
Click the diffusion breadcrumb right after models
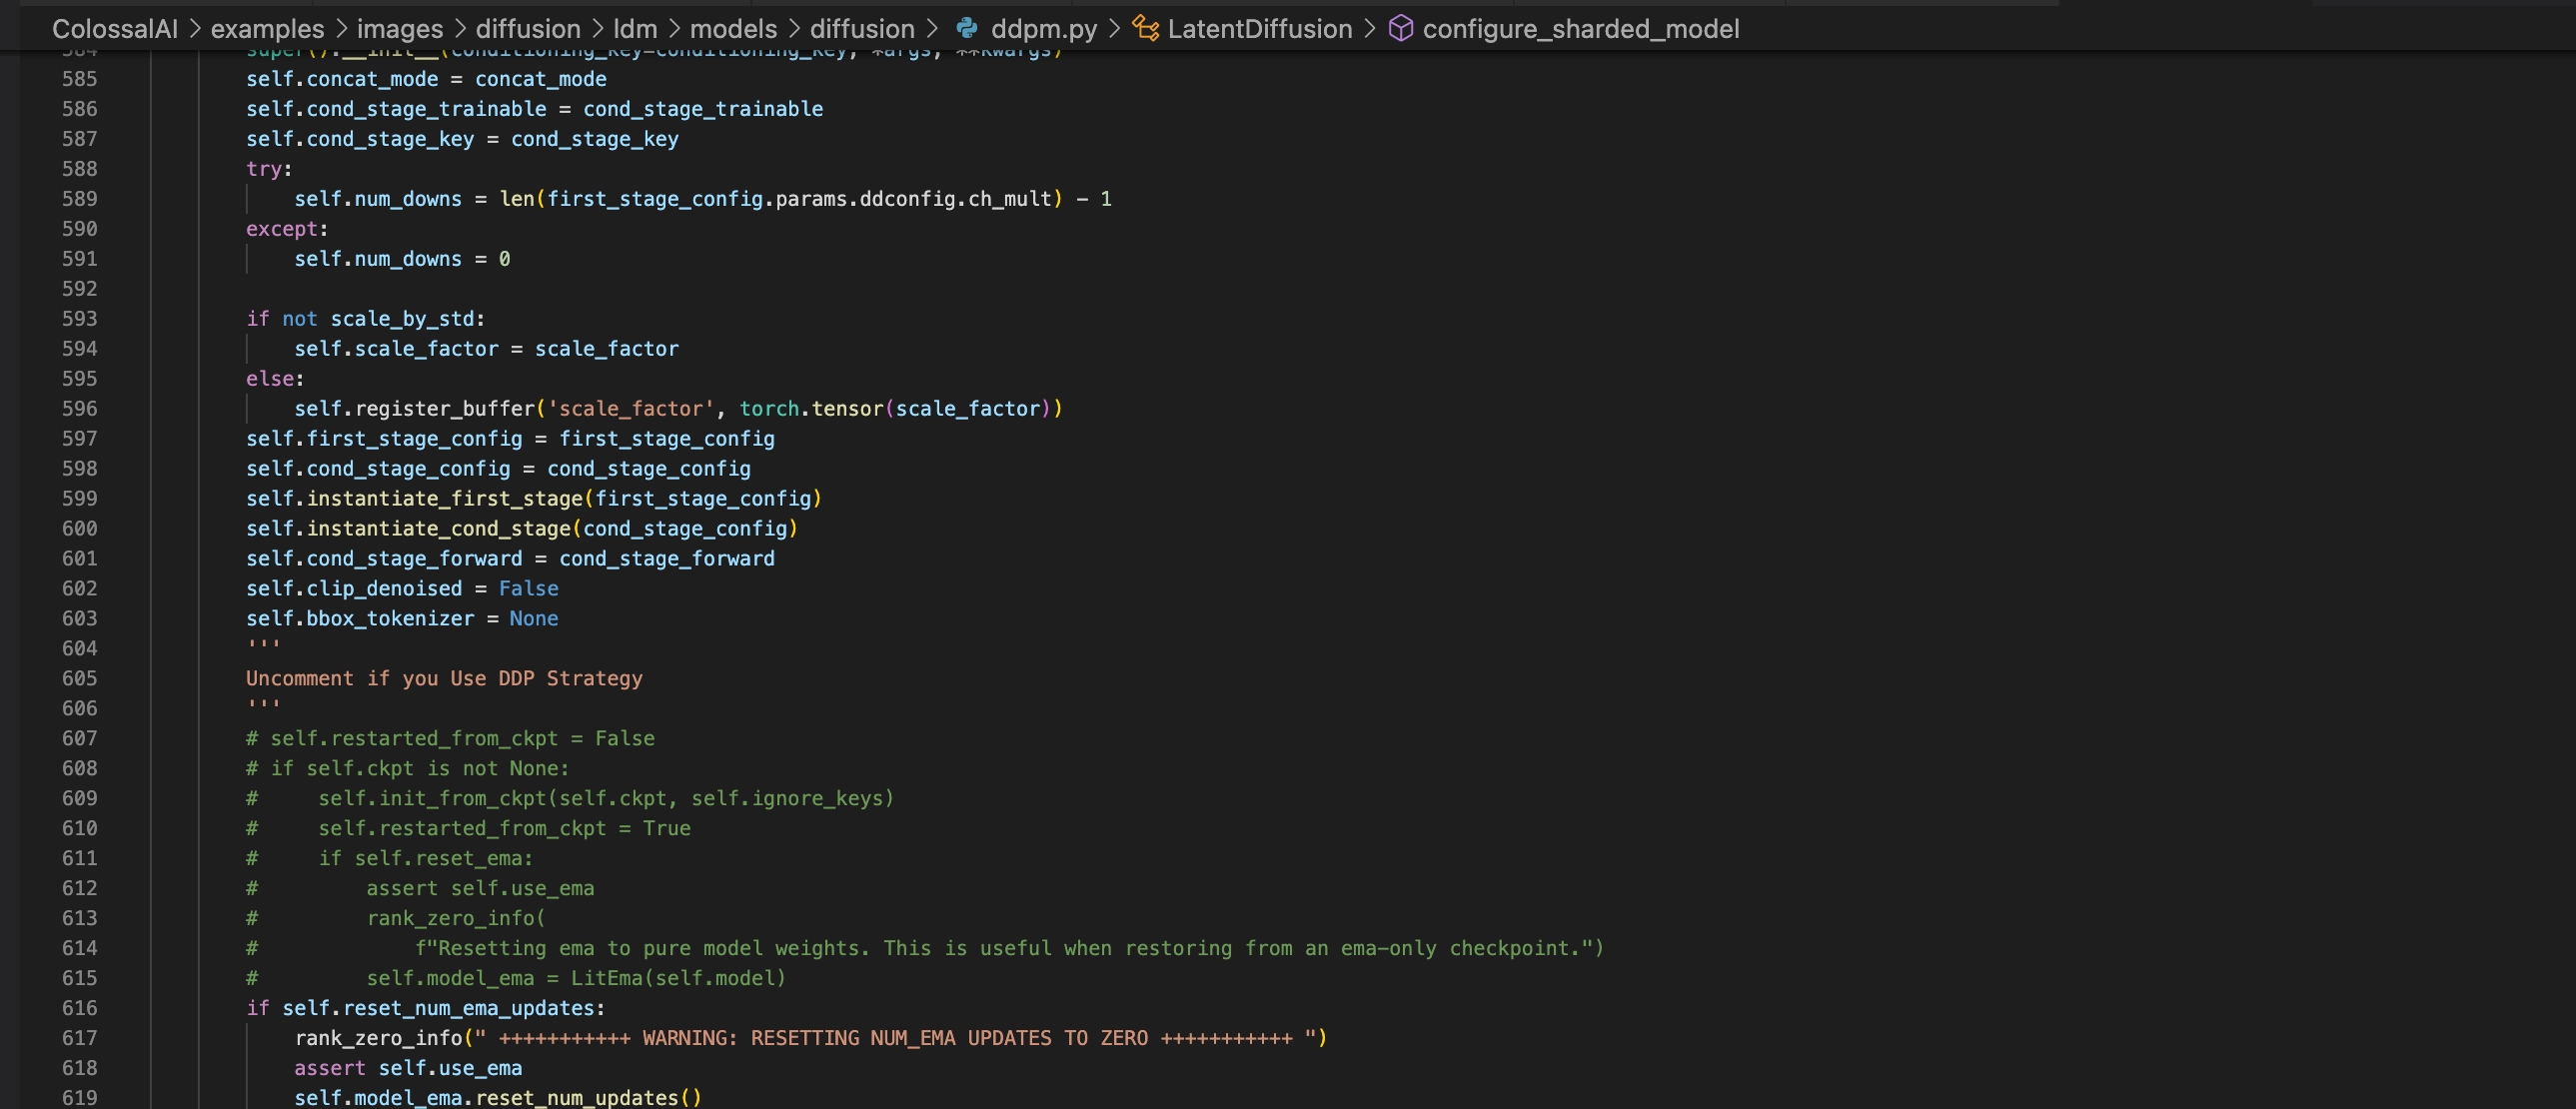(861, 28)
